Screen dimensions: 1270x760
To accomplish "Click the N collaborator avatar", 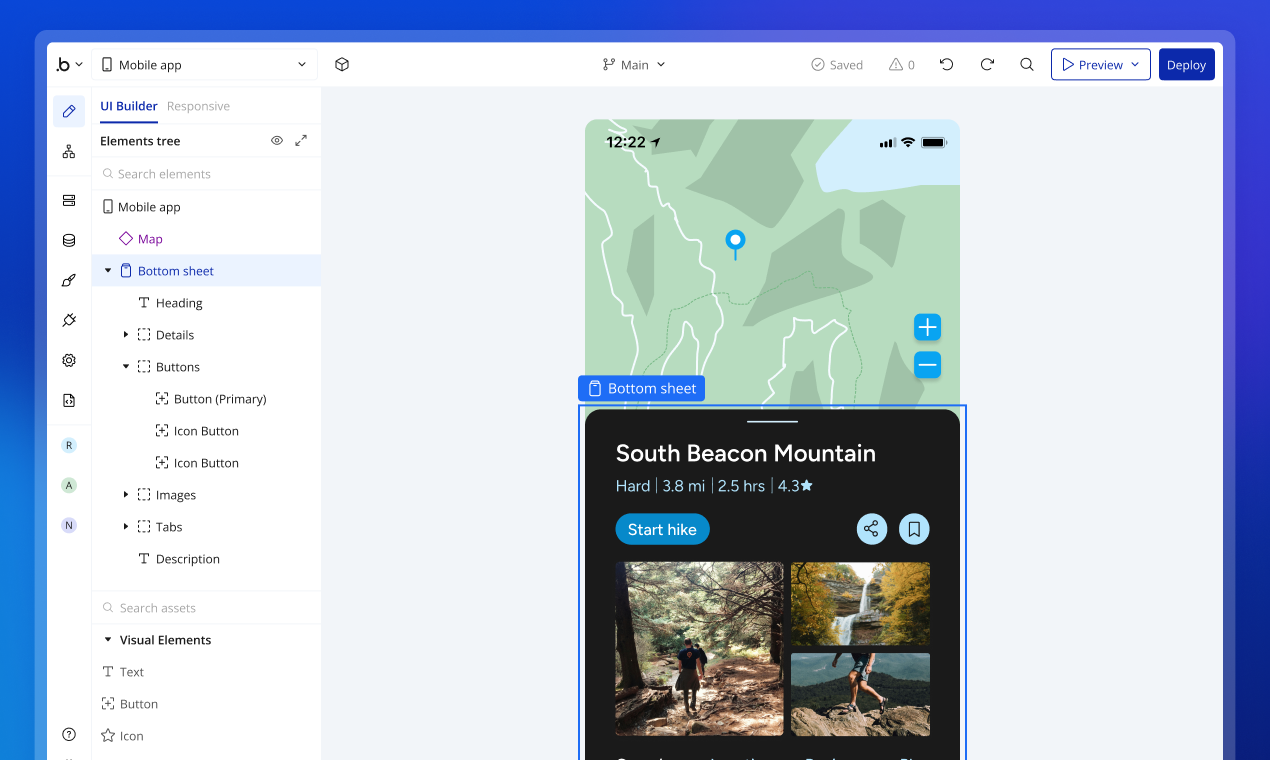I will pos(69,525).
